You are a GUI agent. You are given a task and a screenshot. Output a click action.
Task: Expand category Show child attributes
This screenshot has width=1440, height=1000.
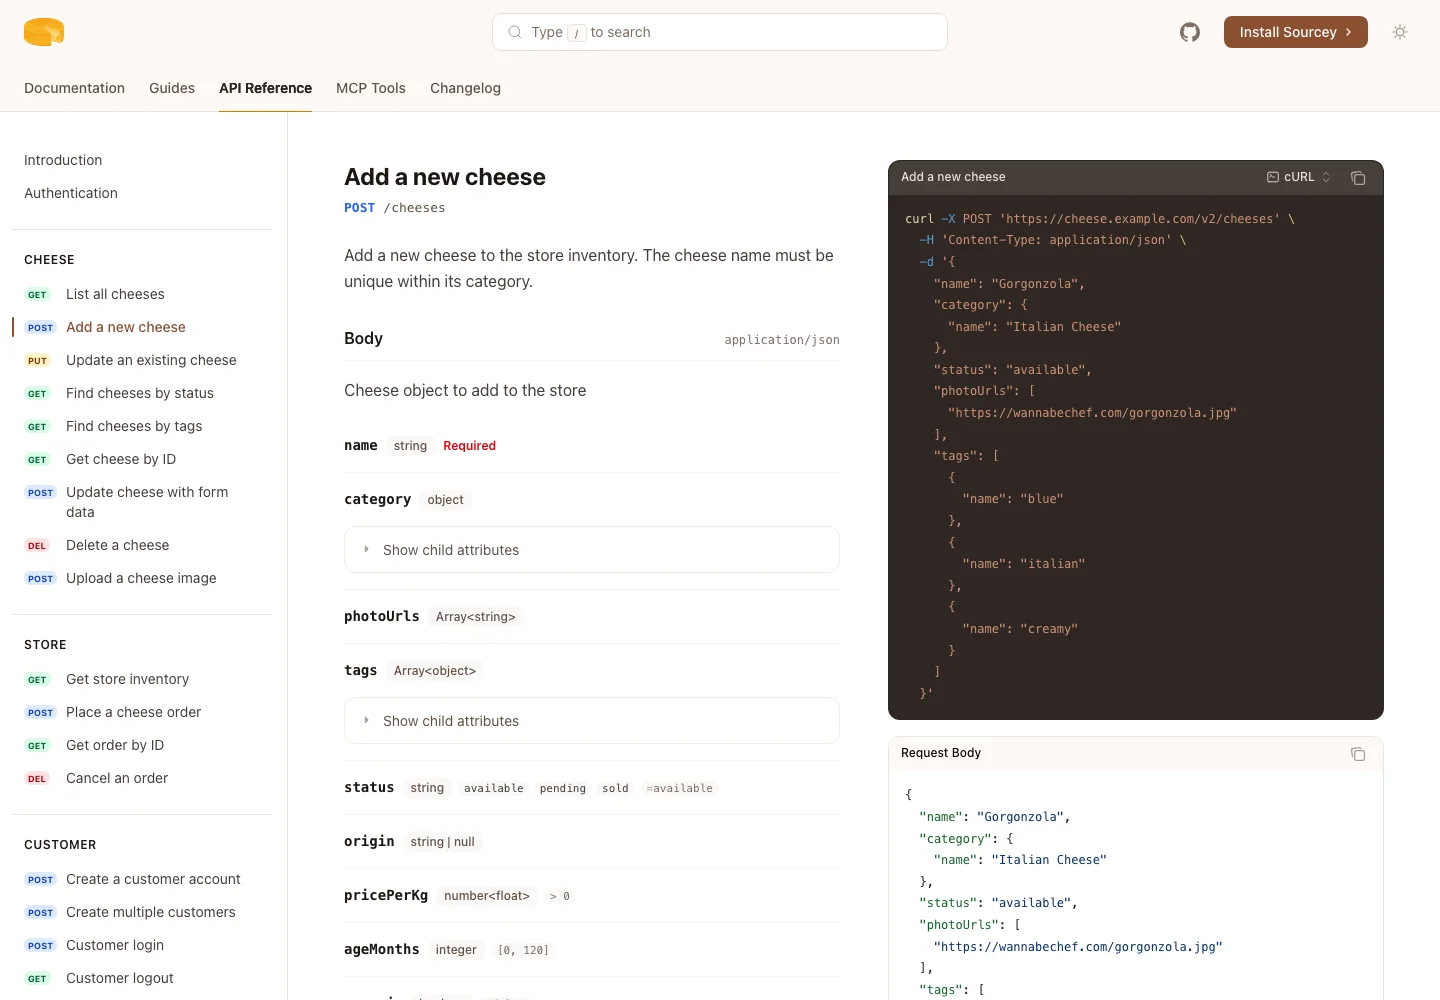(592, 550)
